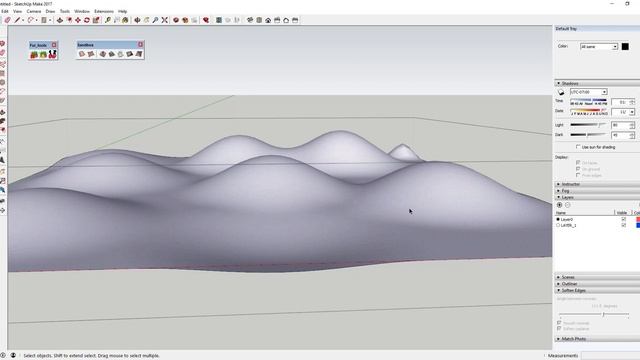Toggle Show Shadows icon in Shadows panel
Screen dimensions: 640x360
point(561,92)
